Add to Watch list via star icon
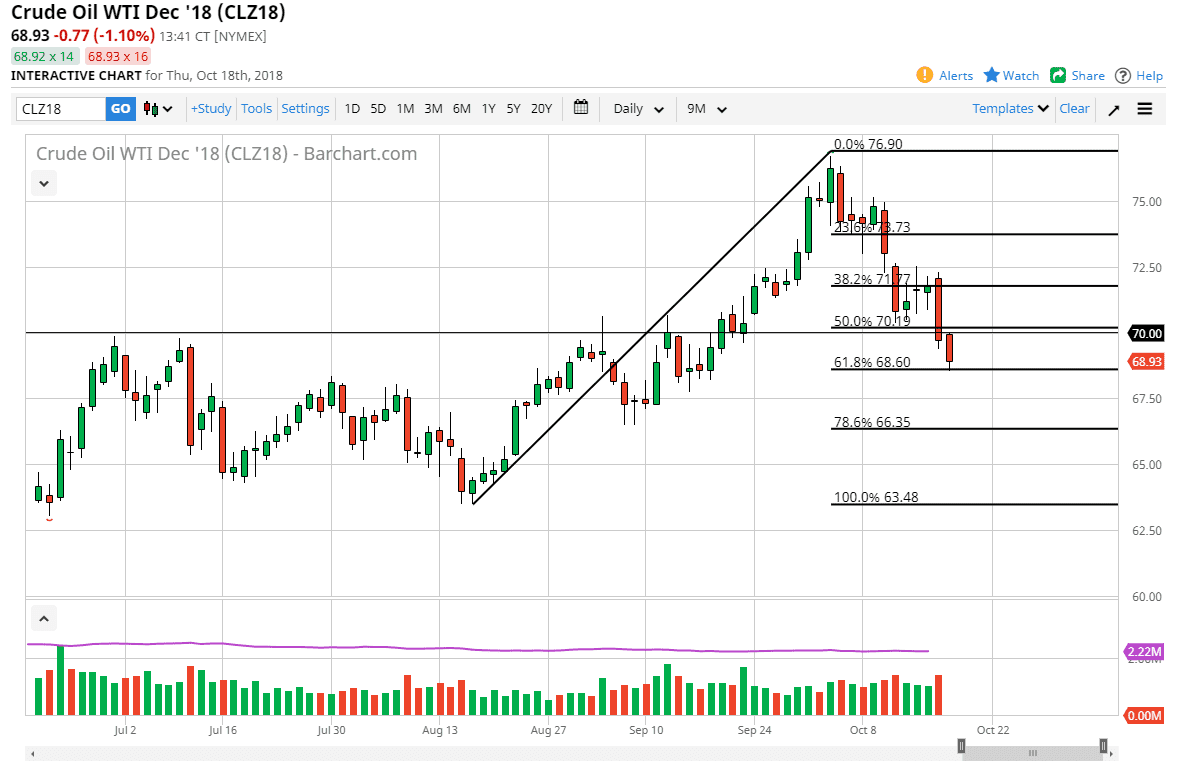The image size is (1179, 772). [x=992, y=75]
